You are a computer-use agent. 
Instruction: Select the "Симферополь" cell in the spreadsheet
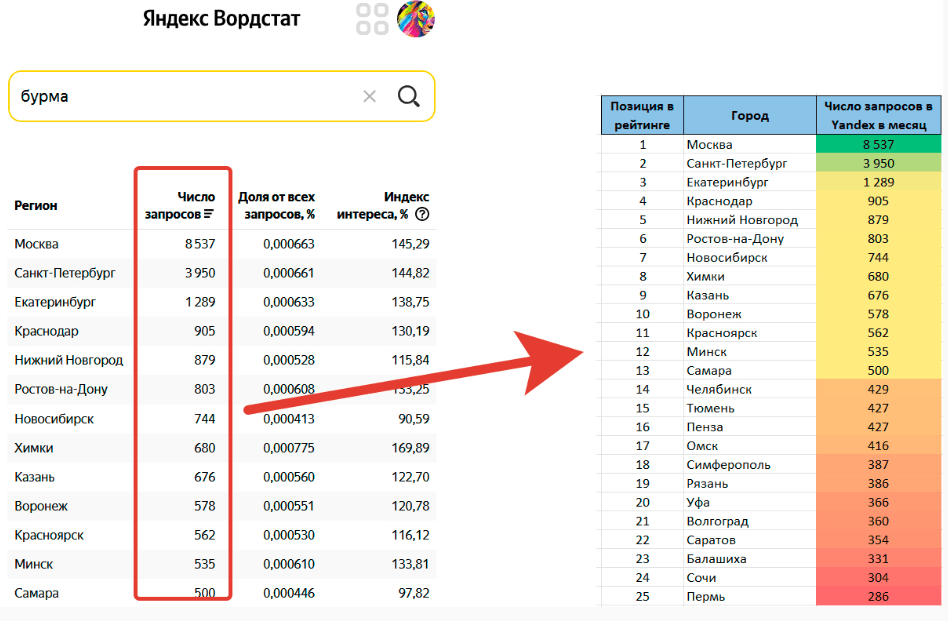click(x=728, y=465)
